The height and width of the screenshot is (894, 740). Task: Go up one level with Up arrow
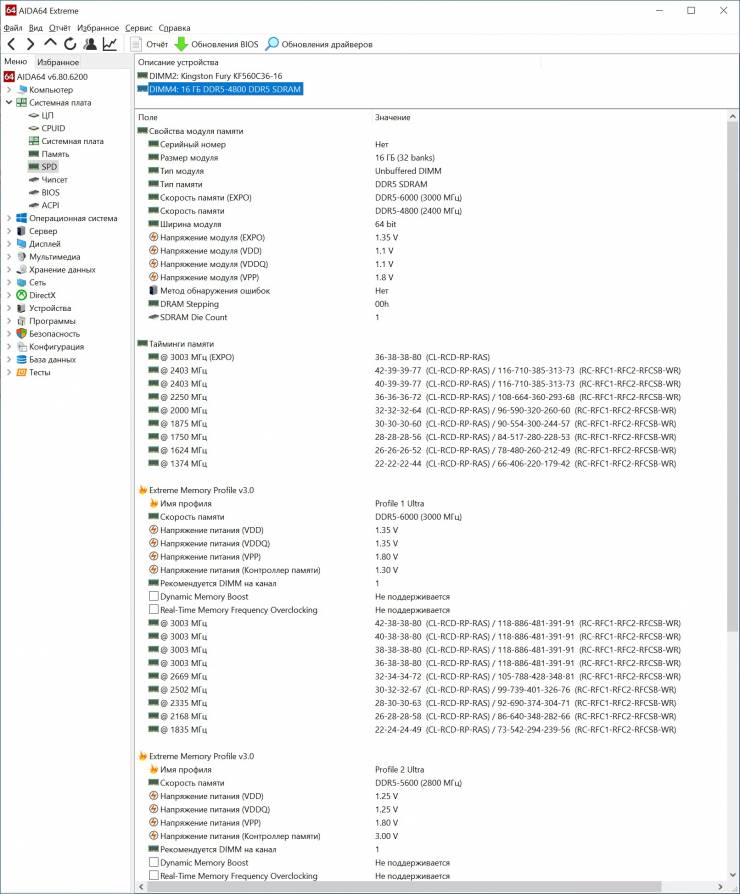[50, 43]
